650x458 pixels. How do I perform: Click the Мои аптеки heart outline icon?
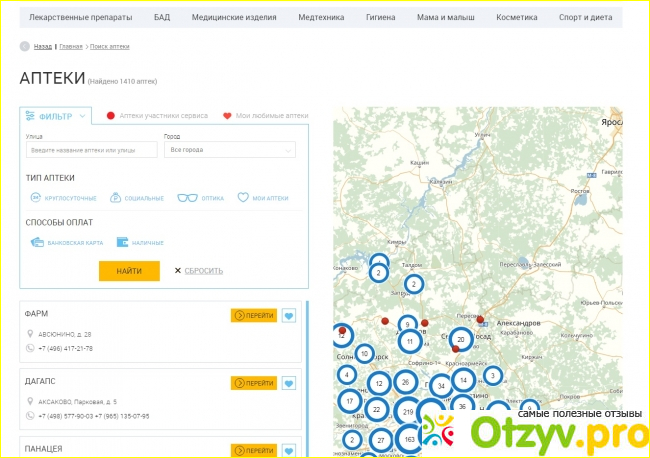tap(243, 198)
